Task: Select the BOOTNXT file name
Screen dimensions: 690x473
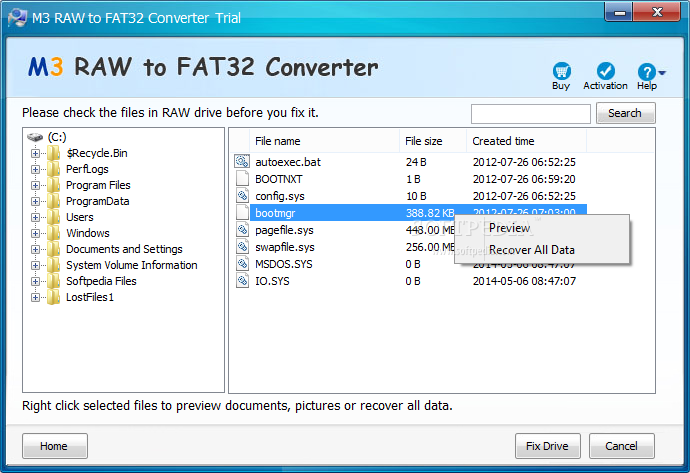Action: point(279,179)
